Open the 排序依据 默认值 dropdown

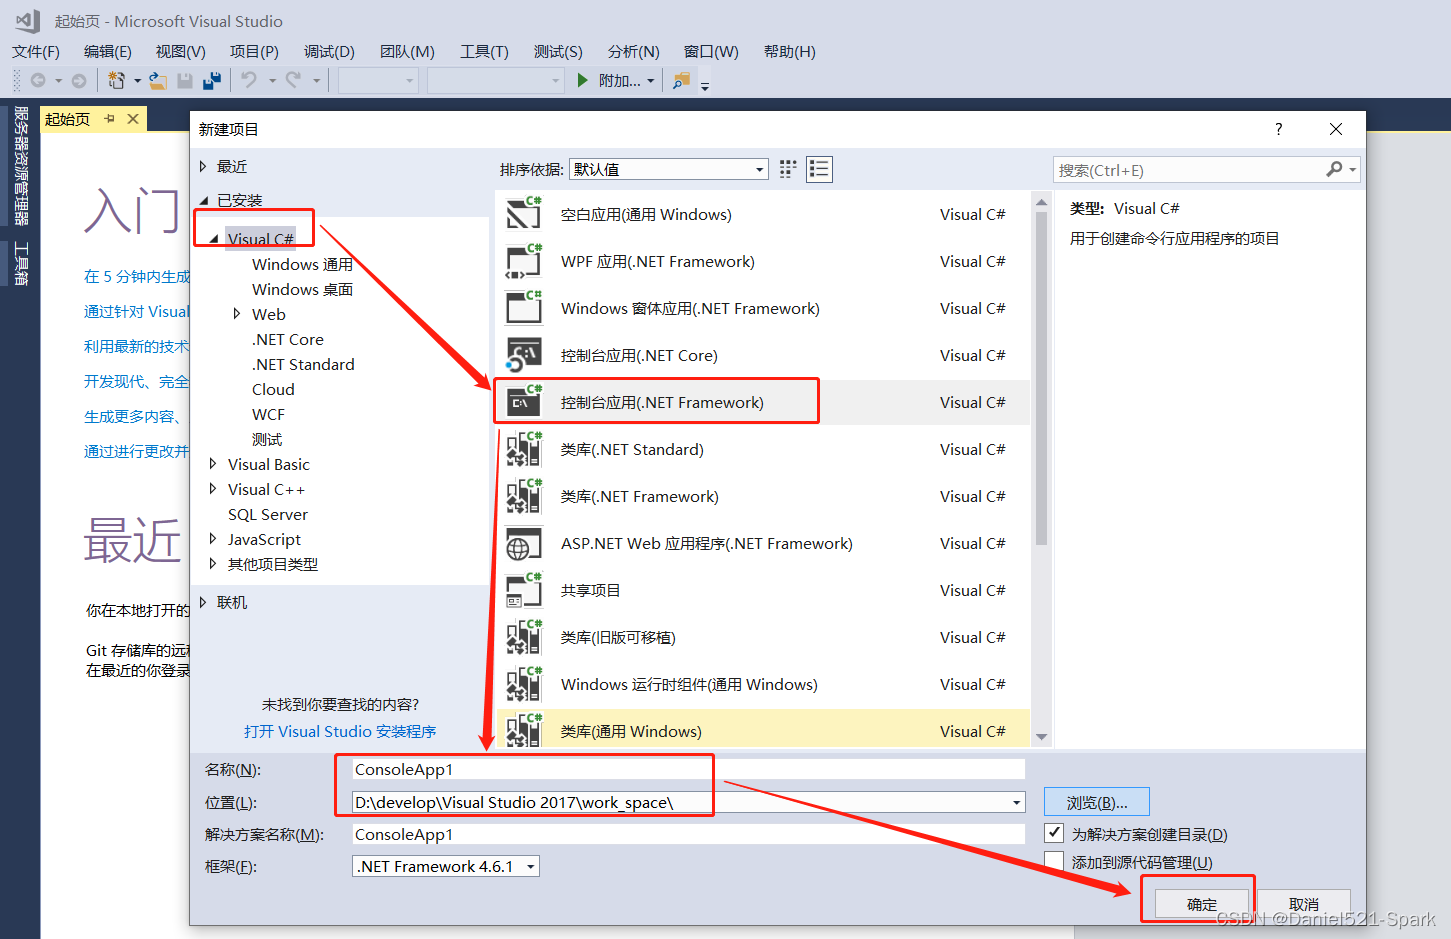(669, 169)
